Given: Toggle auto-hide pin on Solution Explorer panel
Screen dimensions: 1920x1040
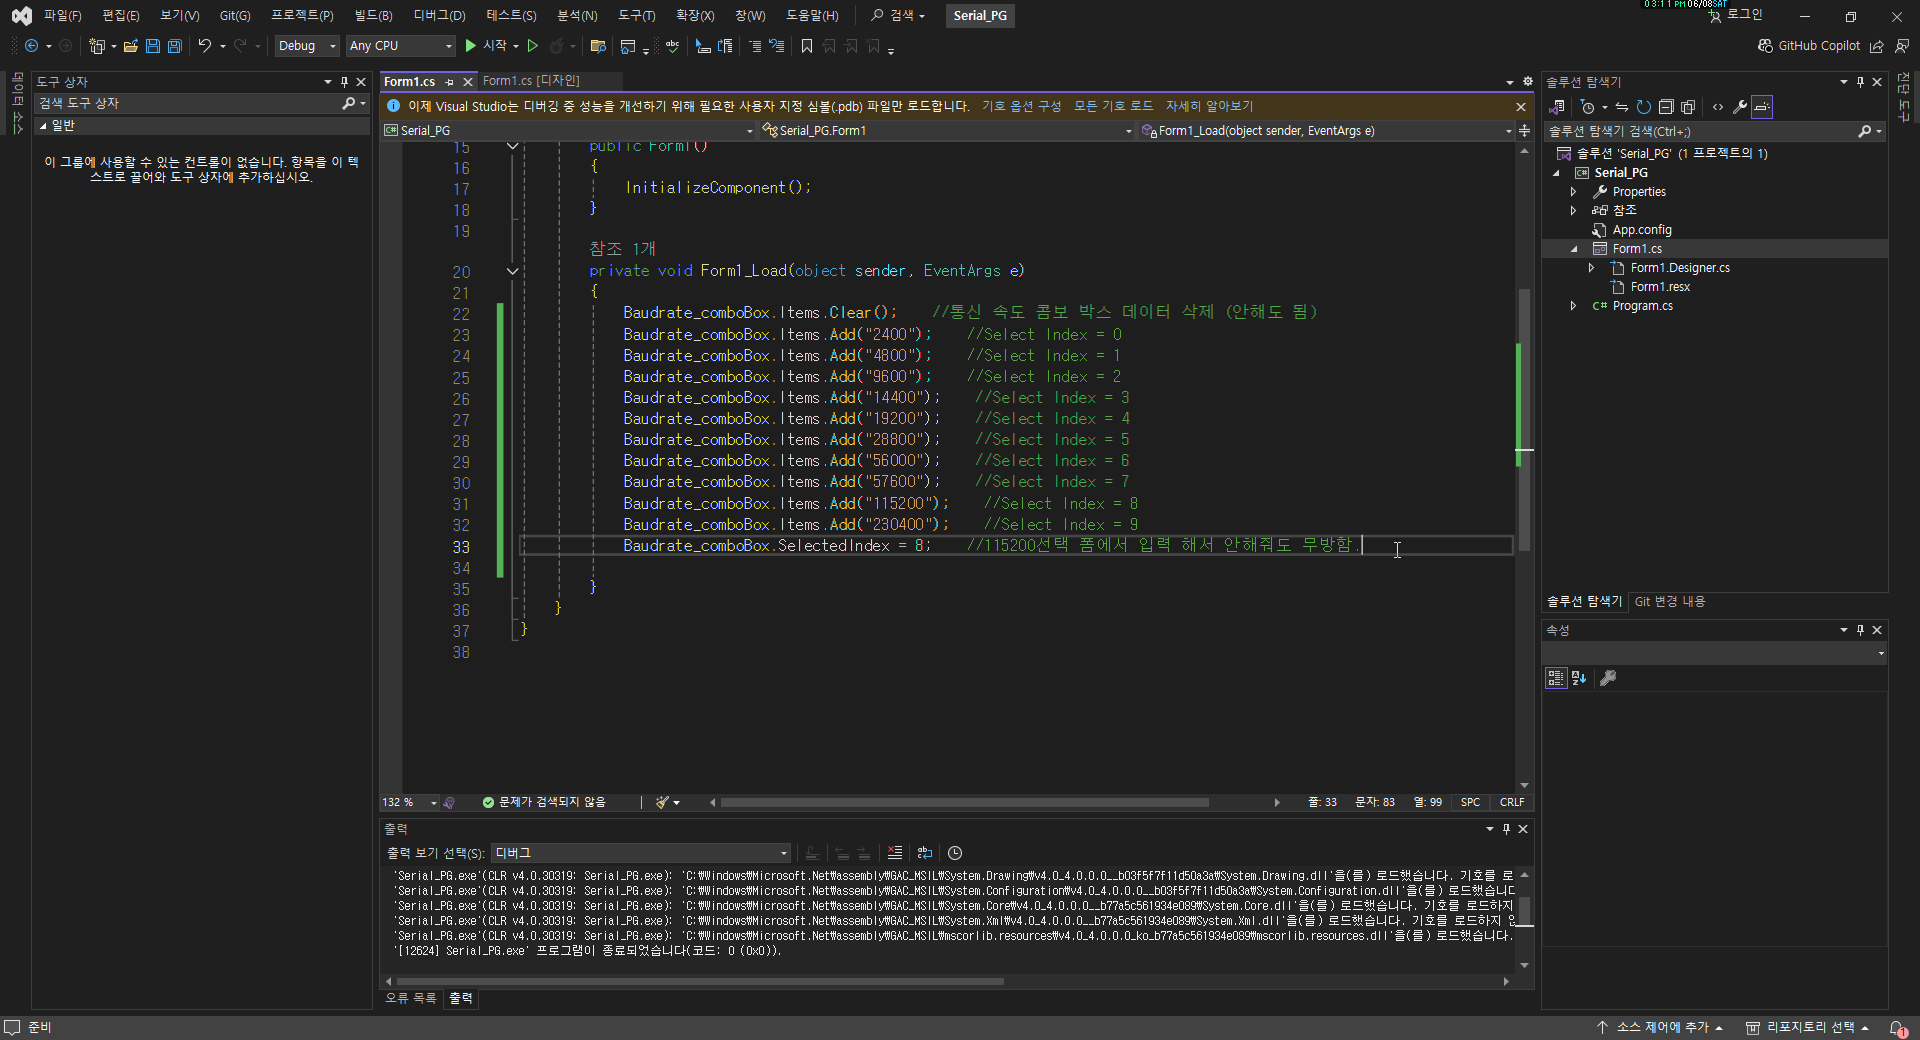Looking at the screenshot, I should point(1860,82).
